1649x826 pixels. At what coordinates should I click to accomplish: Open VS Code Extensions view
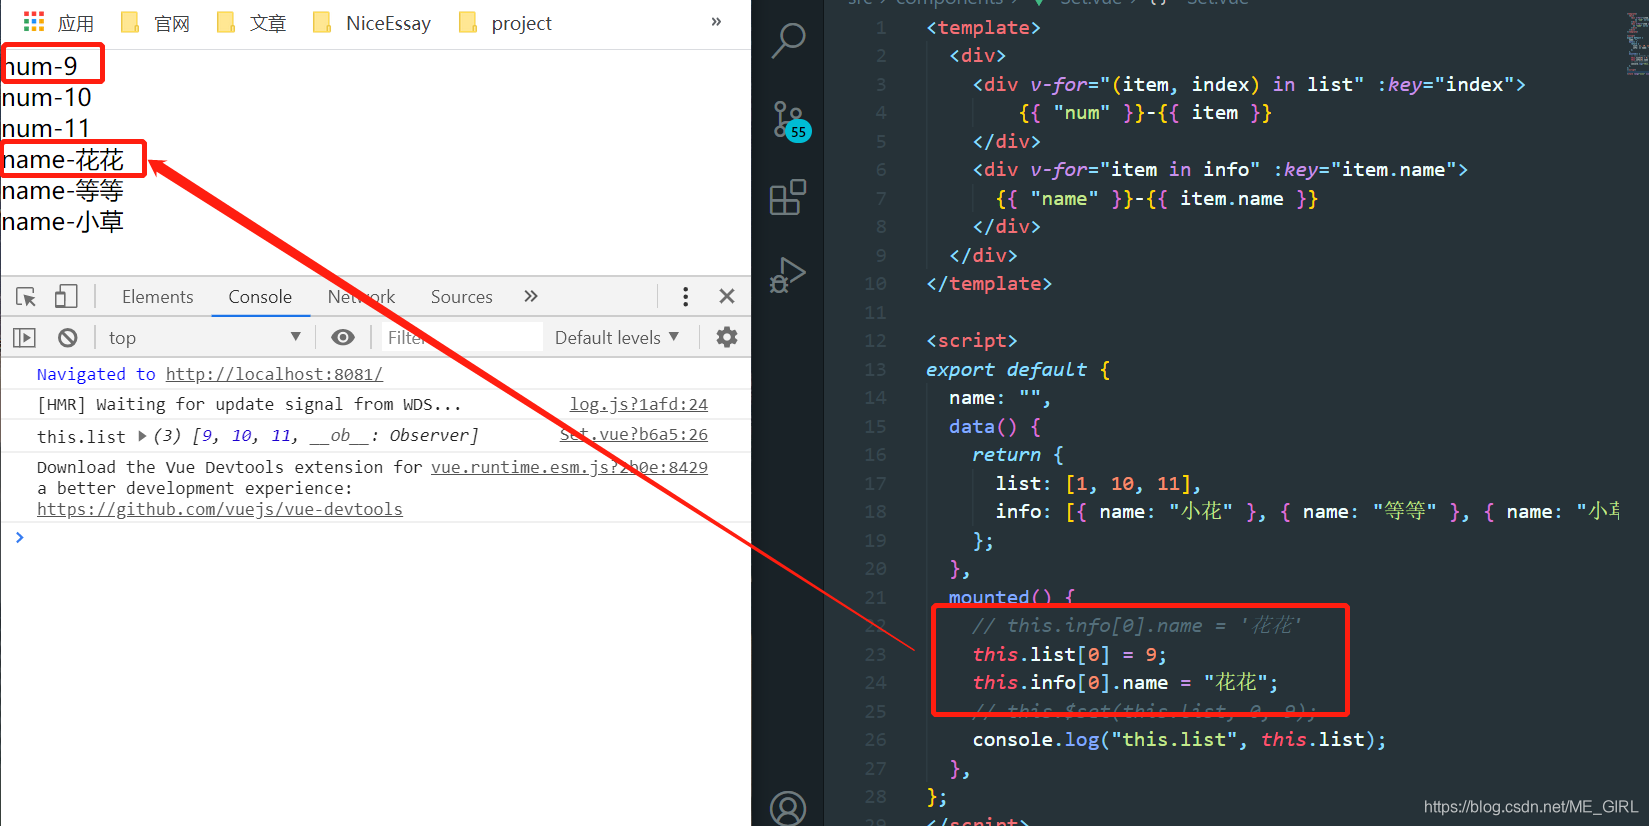[788, 197]
